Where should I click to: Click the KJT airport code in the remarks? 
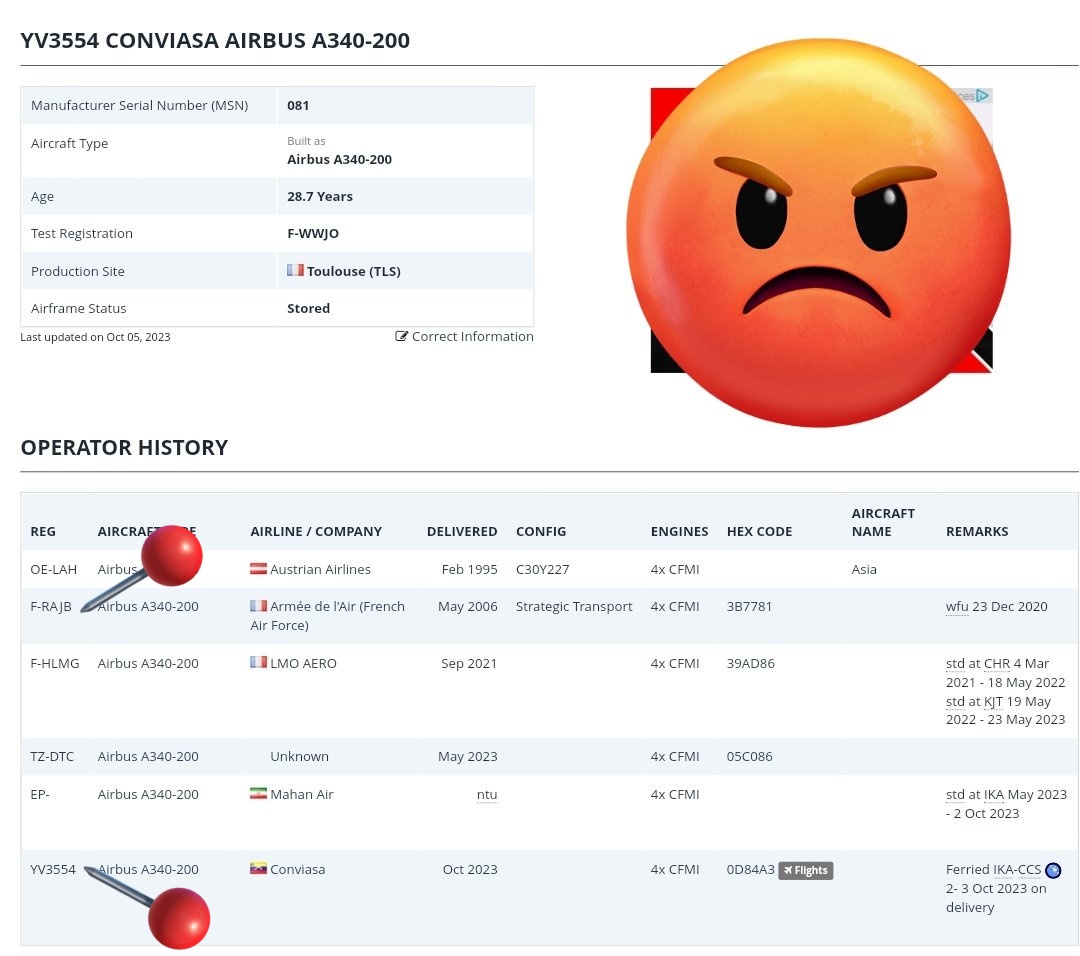[993, 701]
